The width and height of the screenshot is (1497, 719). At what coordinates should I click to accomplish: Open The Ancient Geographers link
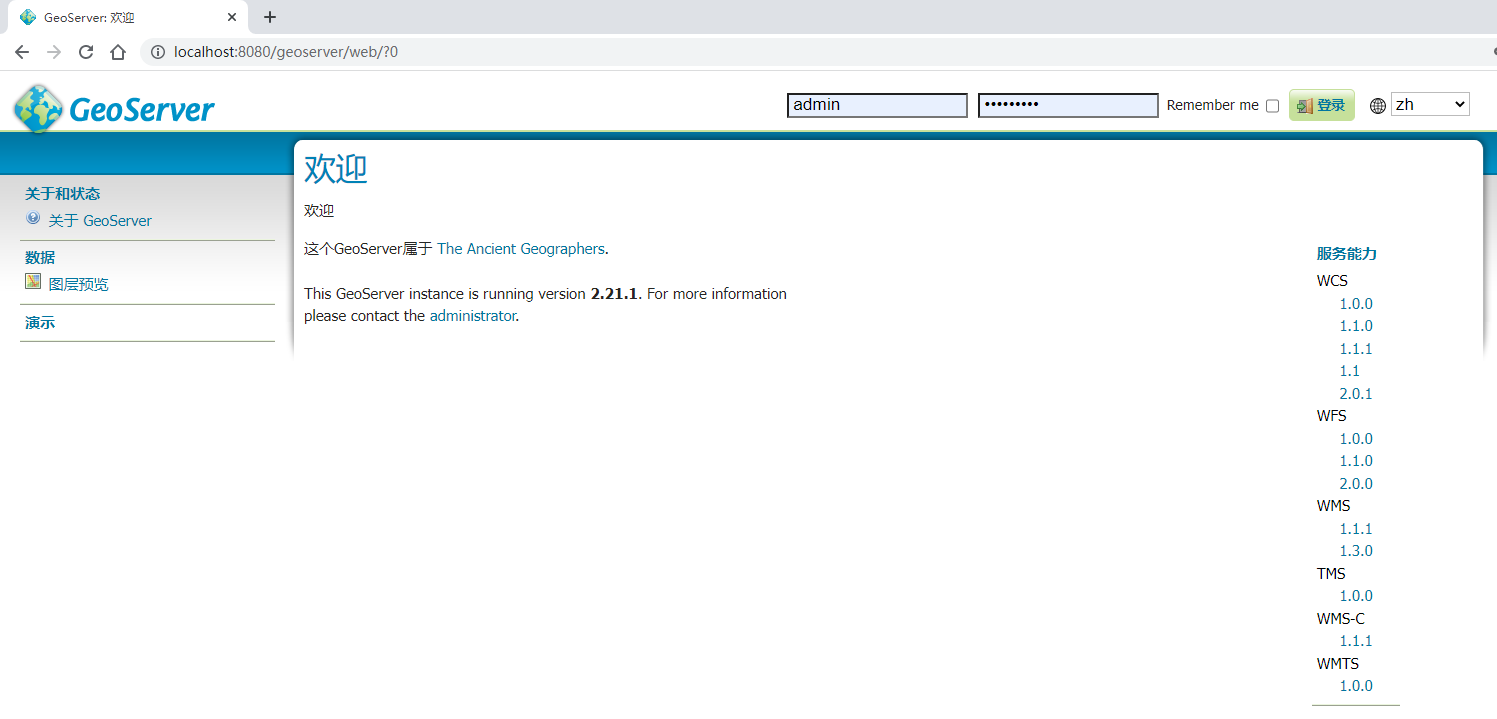click(521, 249)
